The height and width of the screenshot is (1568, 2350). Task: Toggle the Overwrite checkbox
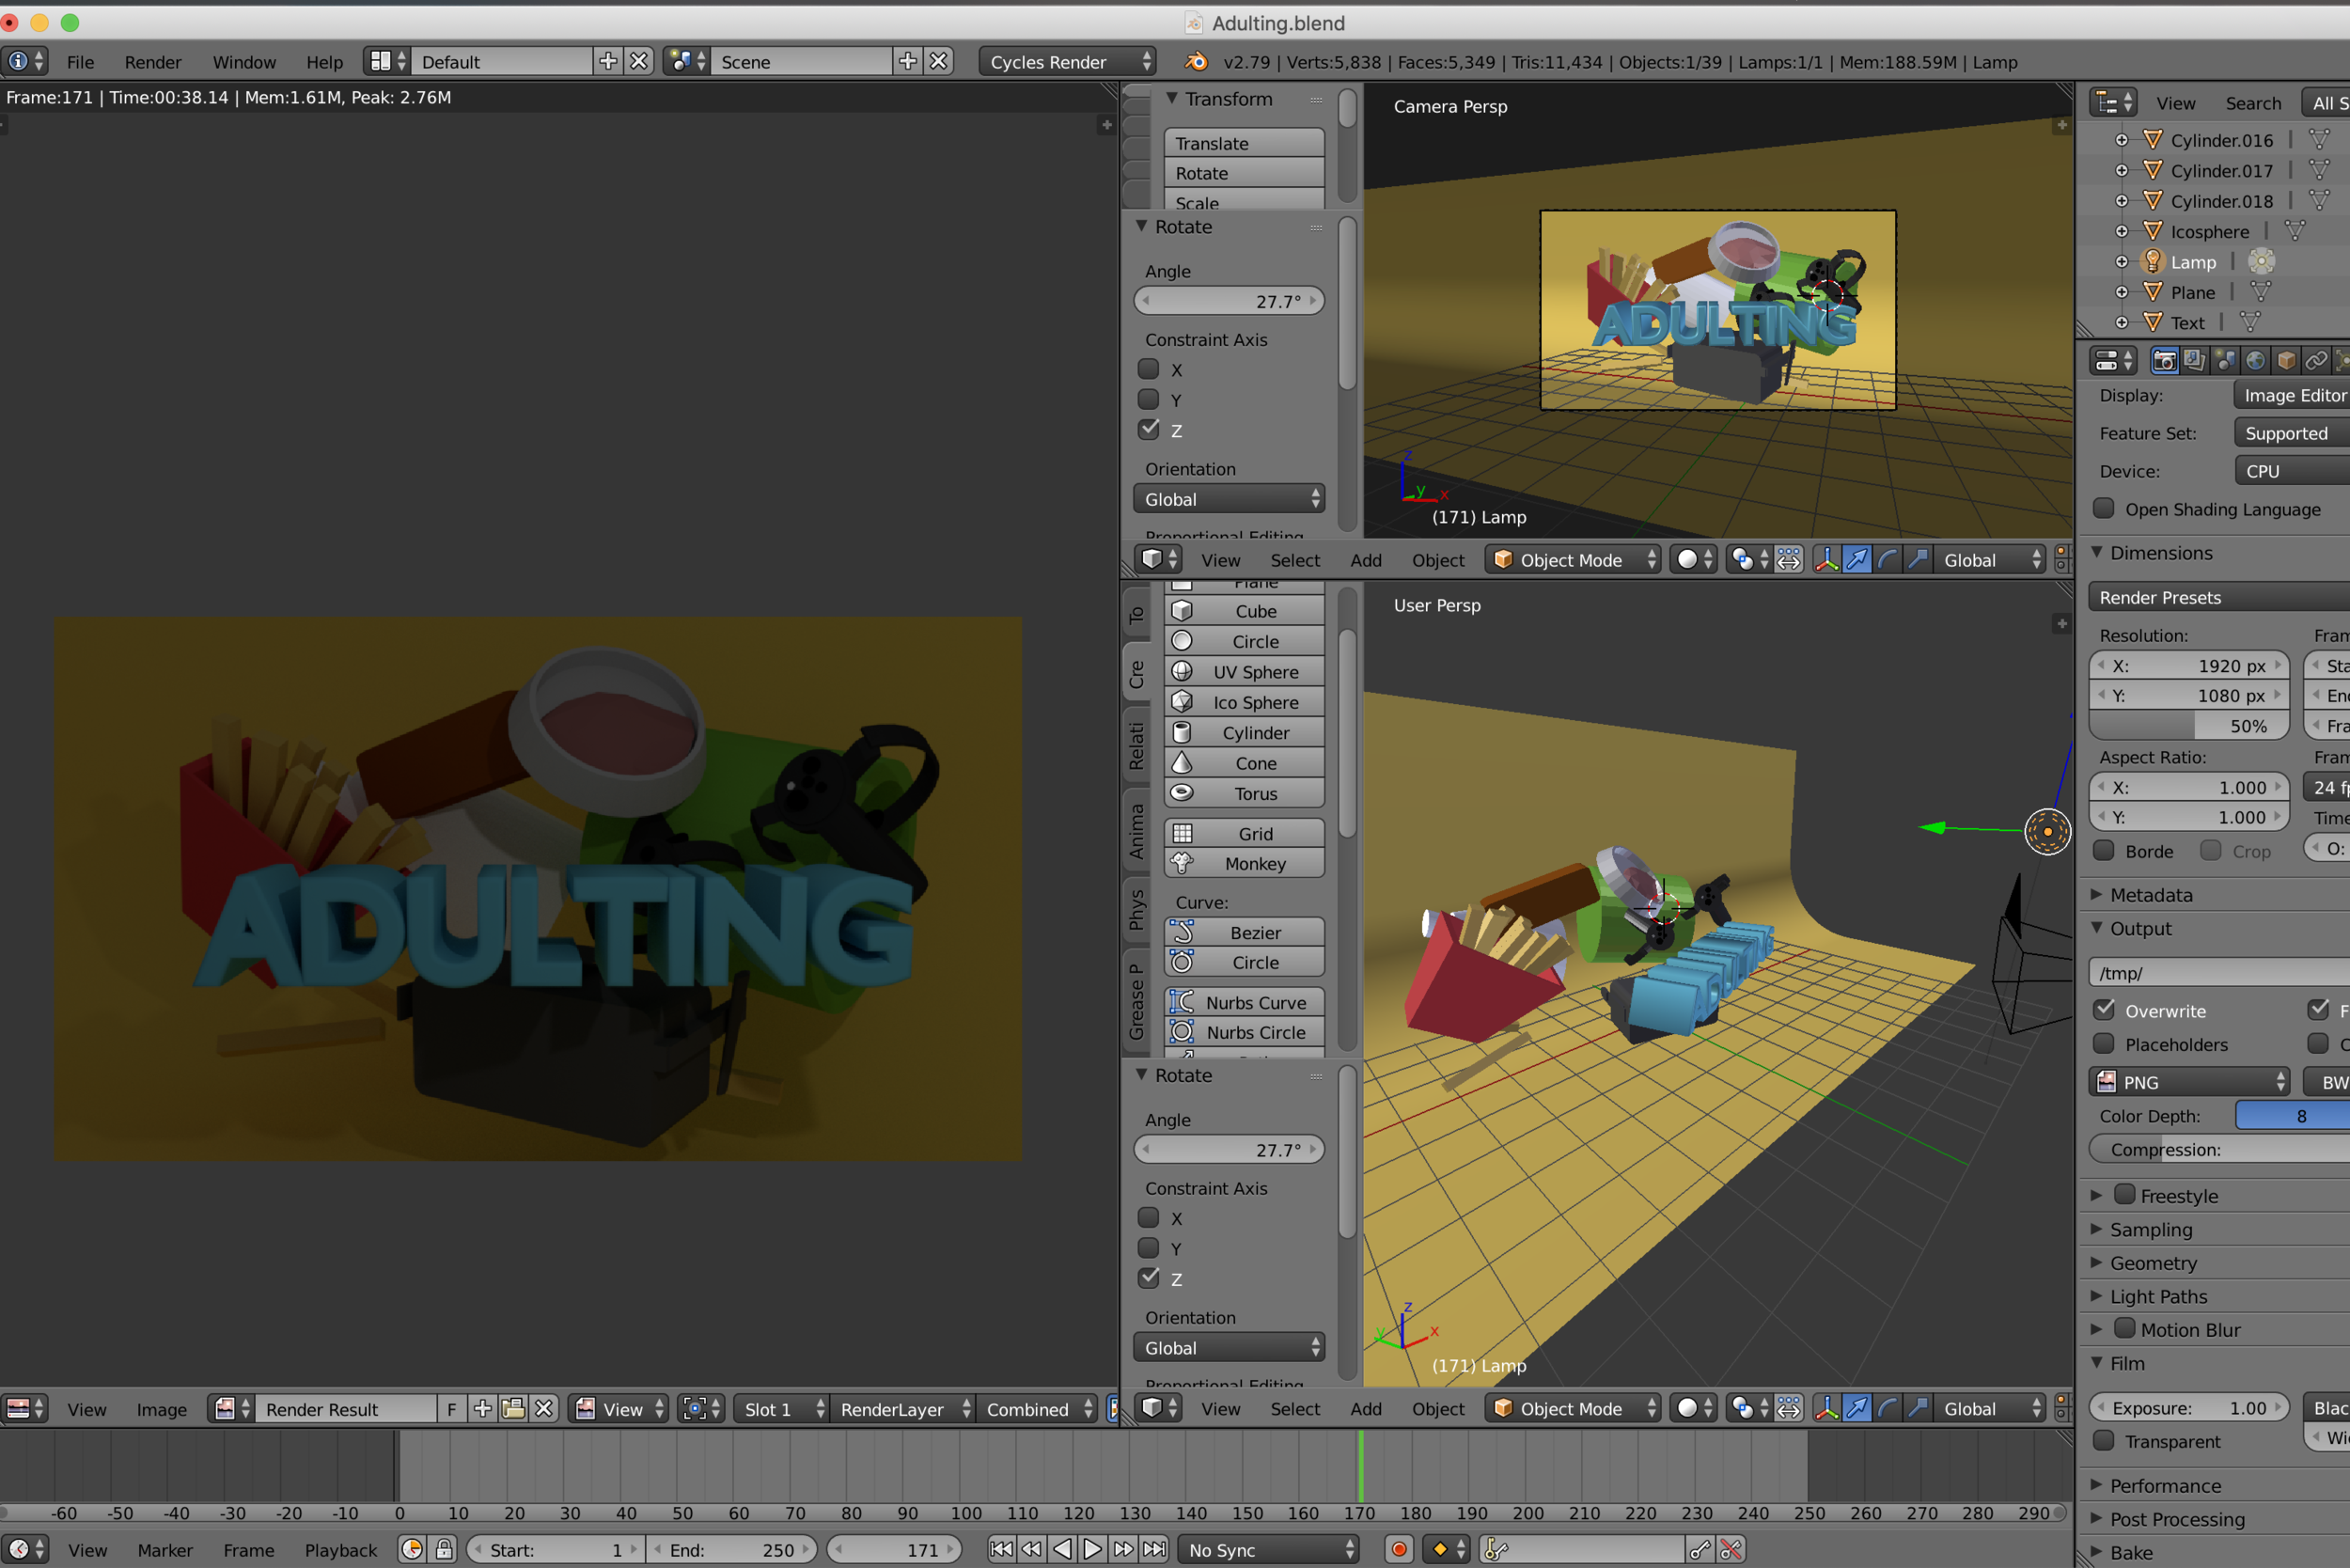(x=2104, y=1010)
